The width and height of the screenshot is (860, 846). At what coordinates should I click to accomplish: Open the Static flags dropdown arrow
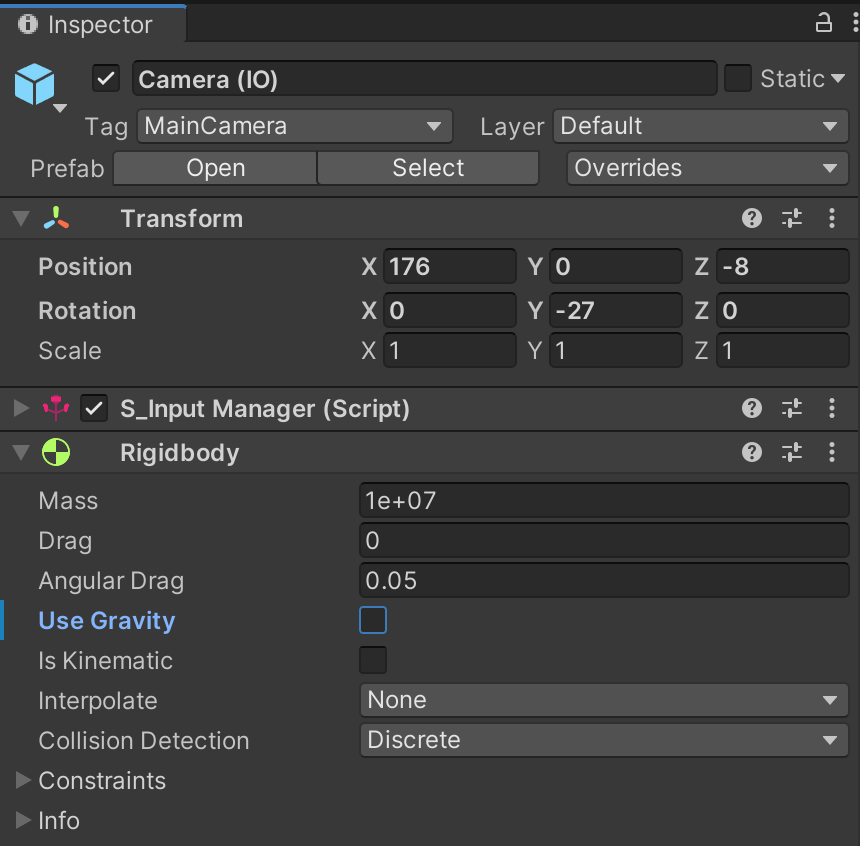840,79
